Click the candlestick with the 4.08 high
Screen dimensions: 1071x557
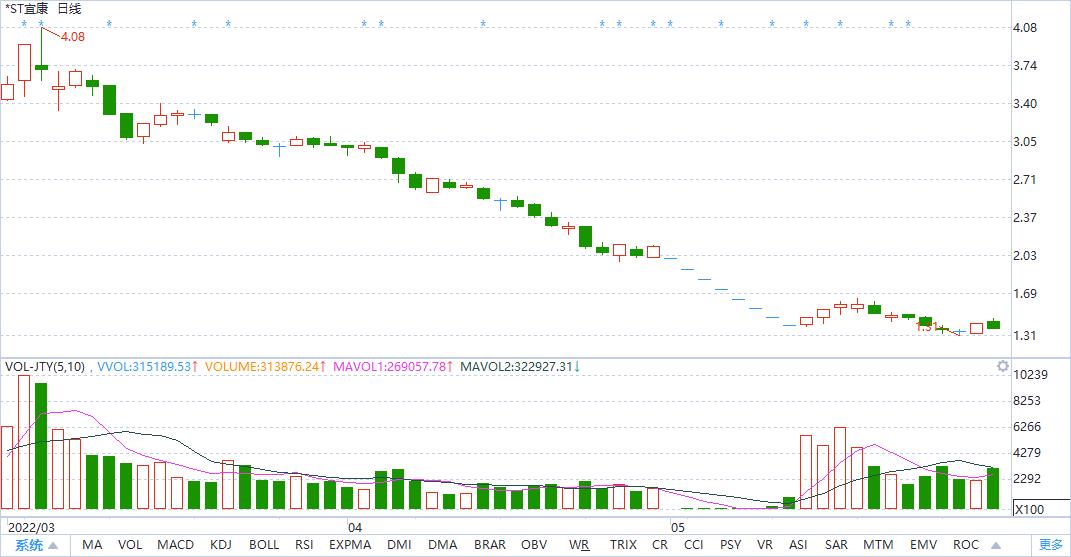[42, 55]
